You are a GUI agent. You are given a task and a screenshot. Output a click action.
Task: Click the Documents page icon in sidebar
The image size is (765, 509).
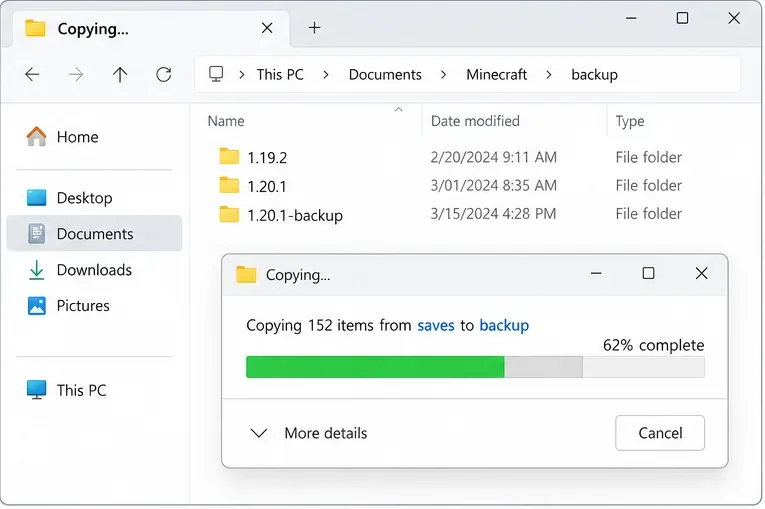[37, 234]
